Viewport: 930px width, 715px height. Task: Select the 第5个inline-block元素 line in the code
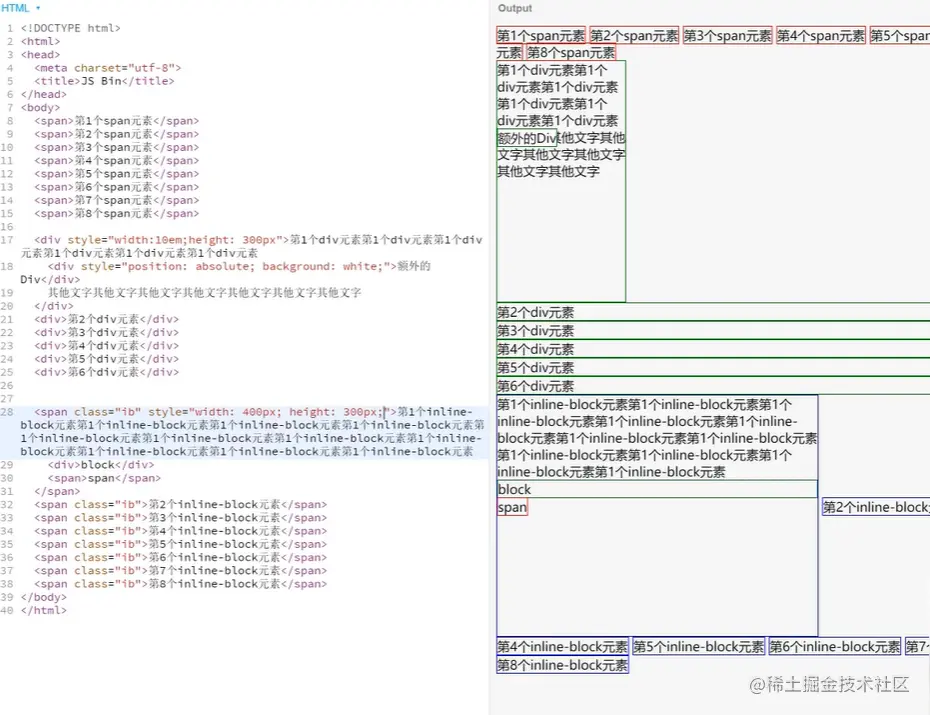pyautogui.click(x=181, y=544)
